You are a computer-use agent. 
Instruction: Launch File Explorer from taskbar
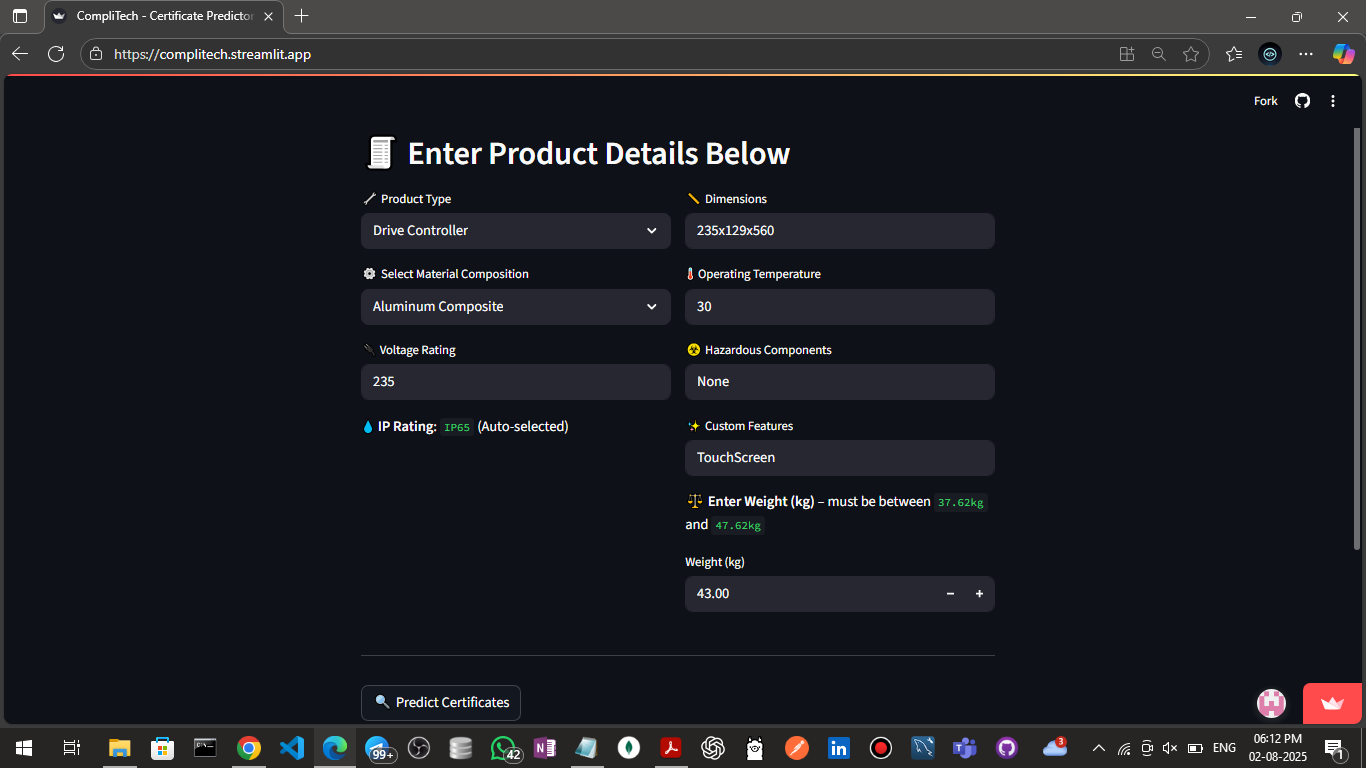(x=120, y=748)
